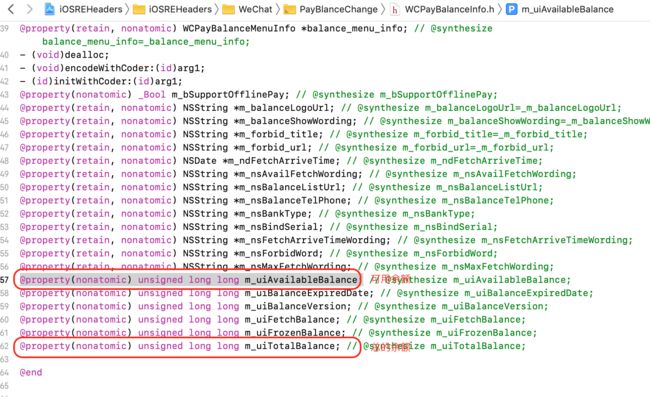650x397 pixels.
Task: Click the m_uiAvailableBalance property name
Action: click(x=301, y=280)
